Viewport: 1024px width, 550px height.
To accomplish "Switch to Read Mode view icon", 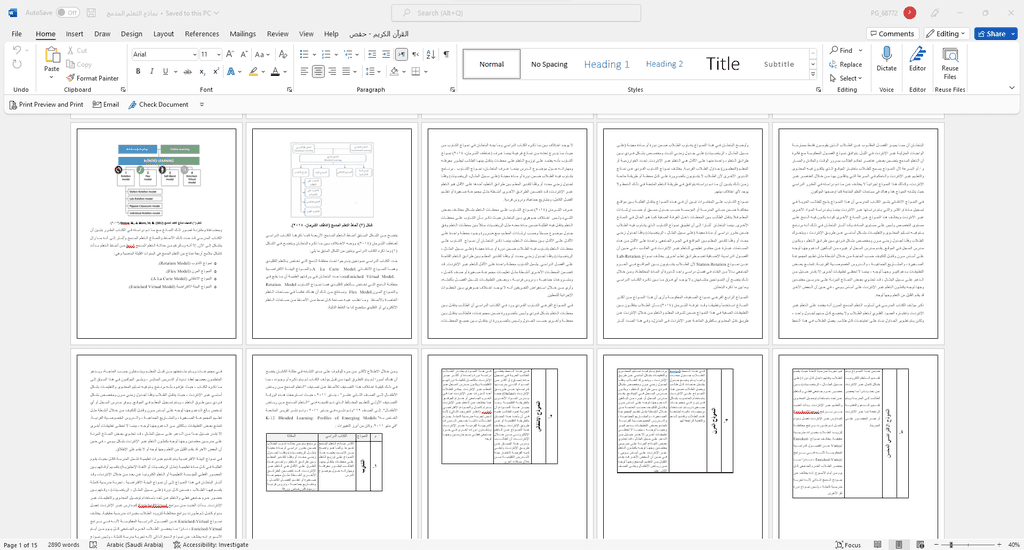I will click(x=877, y=545).
